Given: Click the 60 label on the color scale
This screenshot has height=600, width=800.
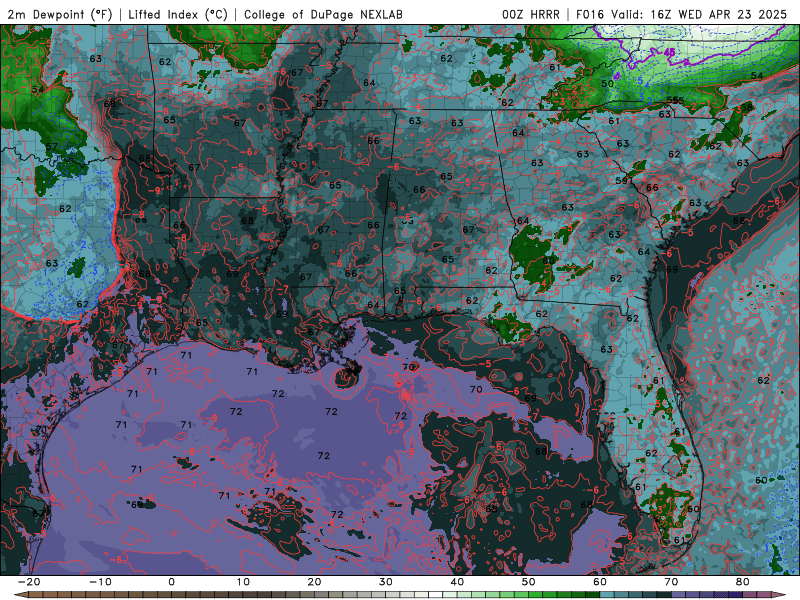Looking at the screenshot, I should pos(600,582).
